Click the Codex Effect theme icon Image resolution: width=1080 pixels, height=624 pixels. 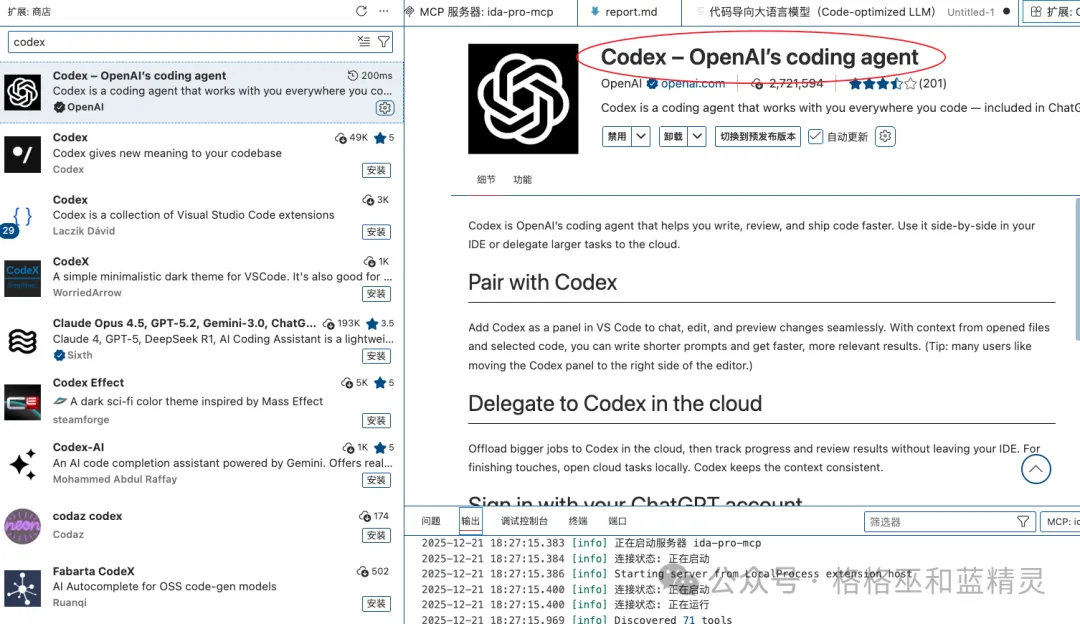[22, 402]
